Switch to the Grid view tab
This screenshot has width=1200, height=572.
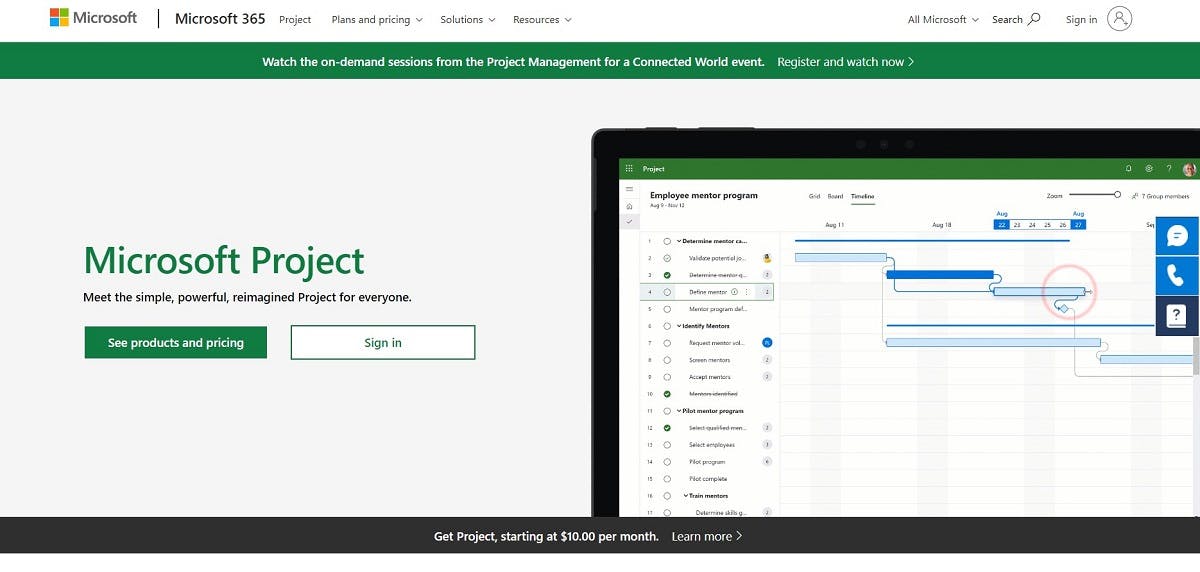pyautogui.click(x=815, y=196)
